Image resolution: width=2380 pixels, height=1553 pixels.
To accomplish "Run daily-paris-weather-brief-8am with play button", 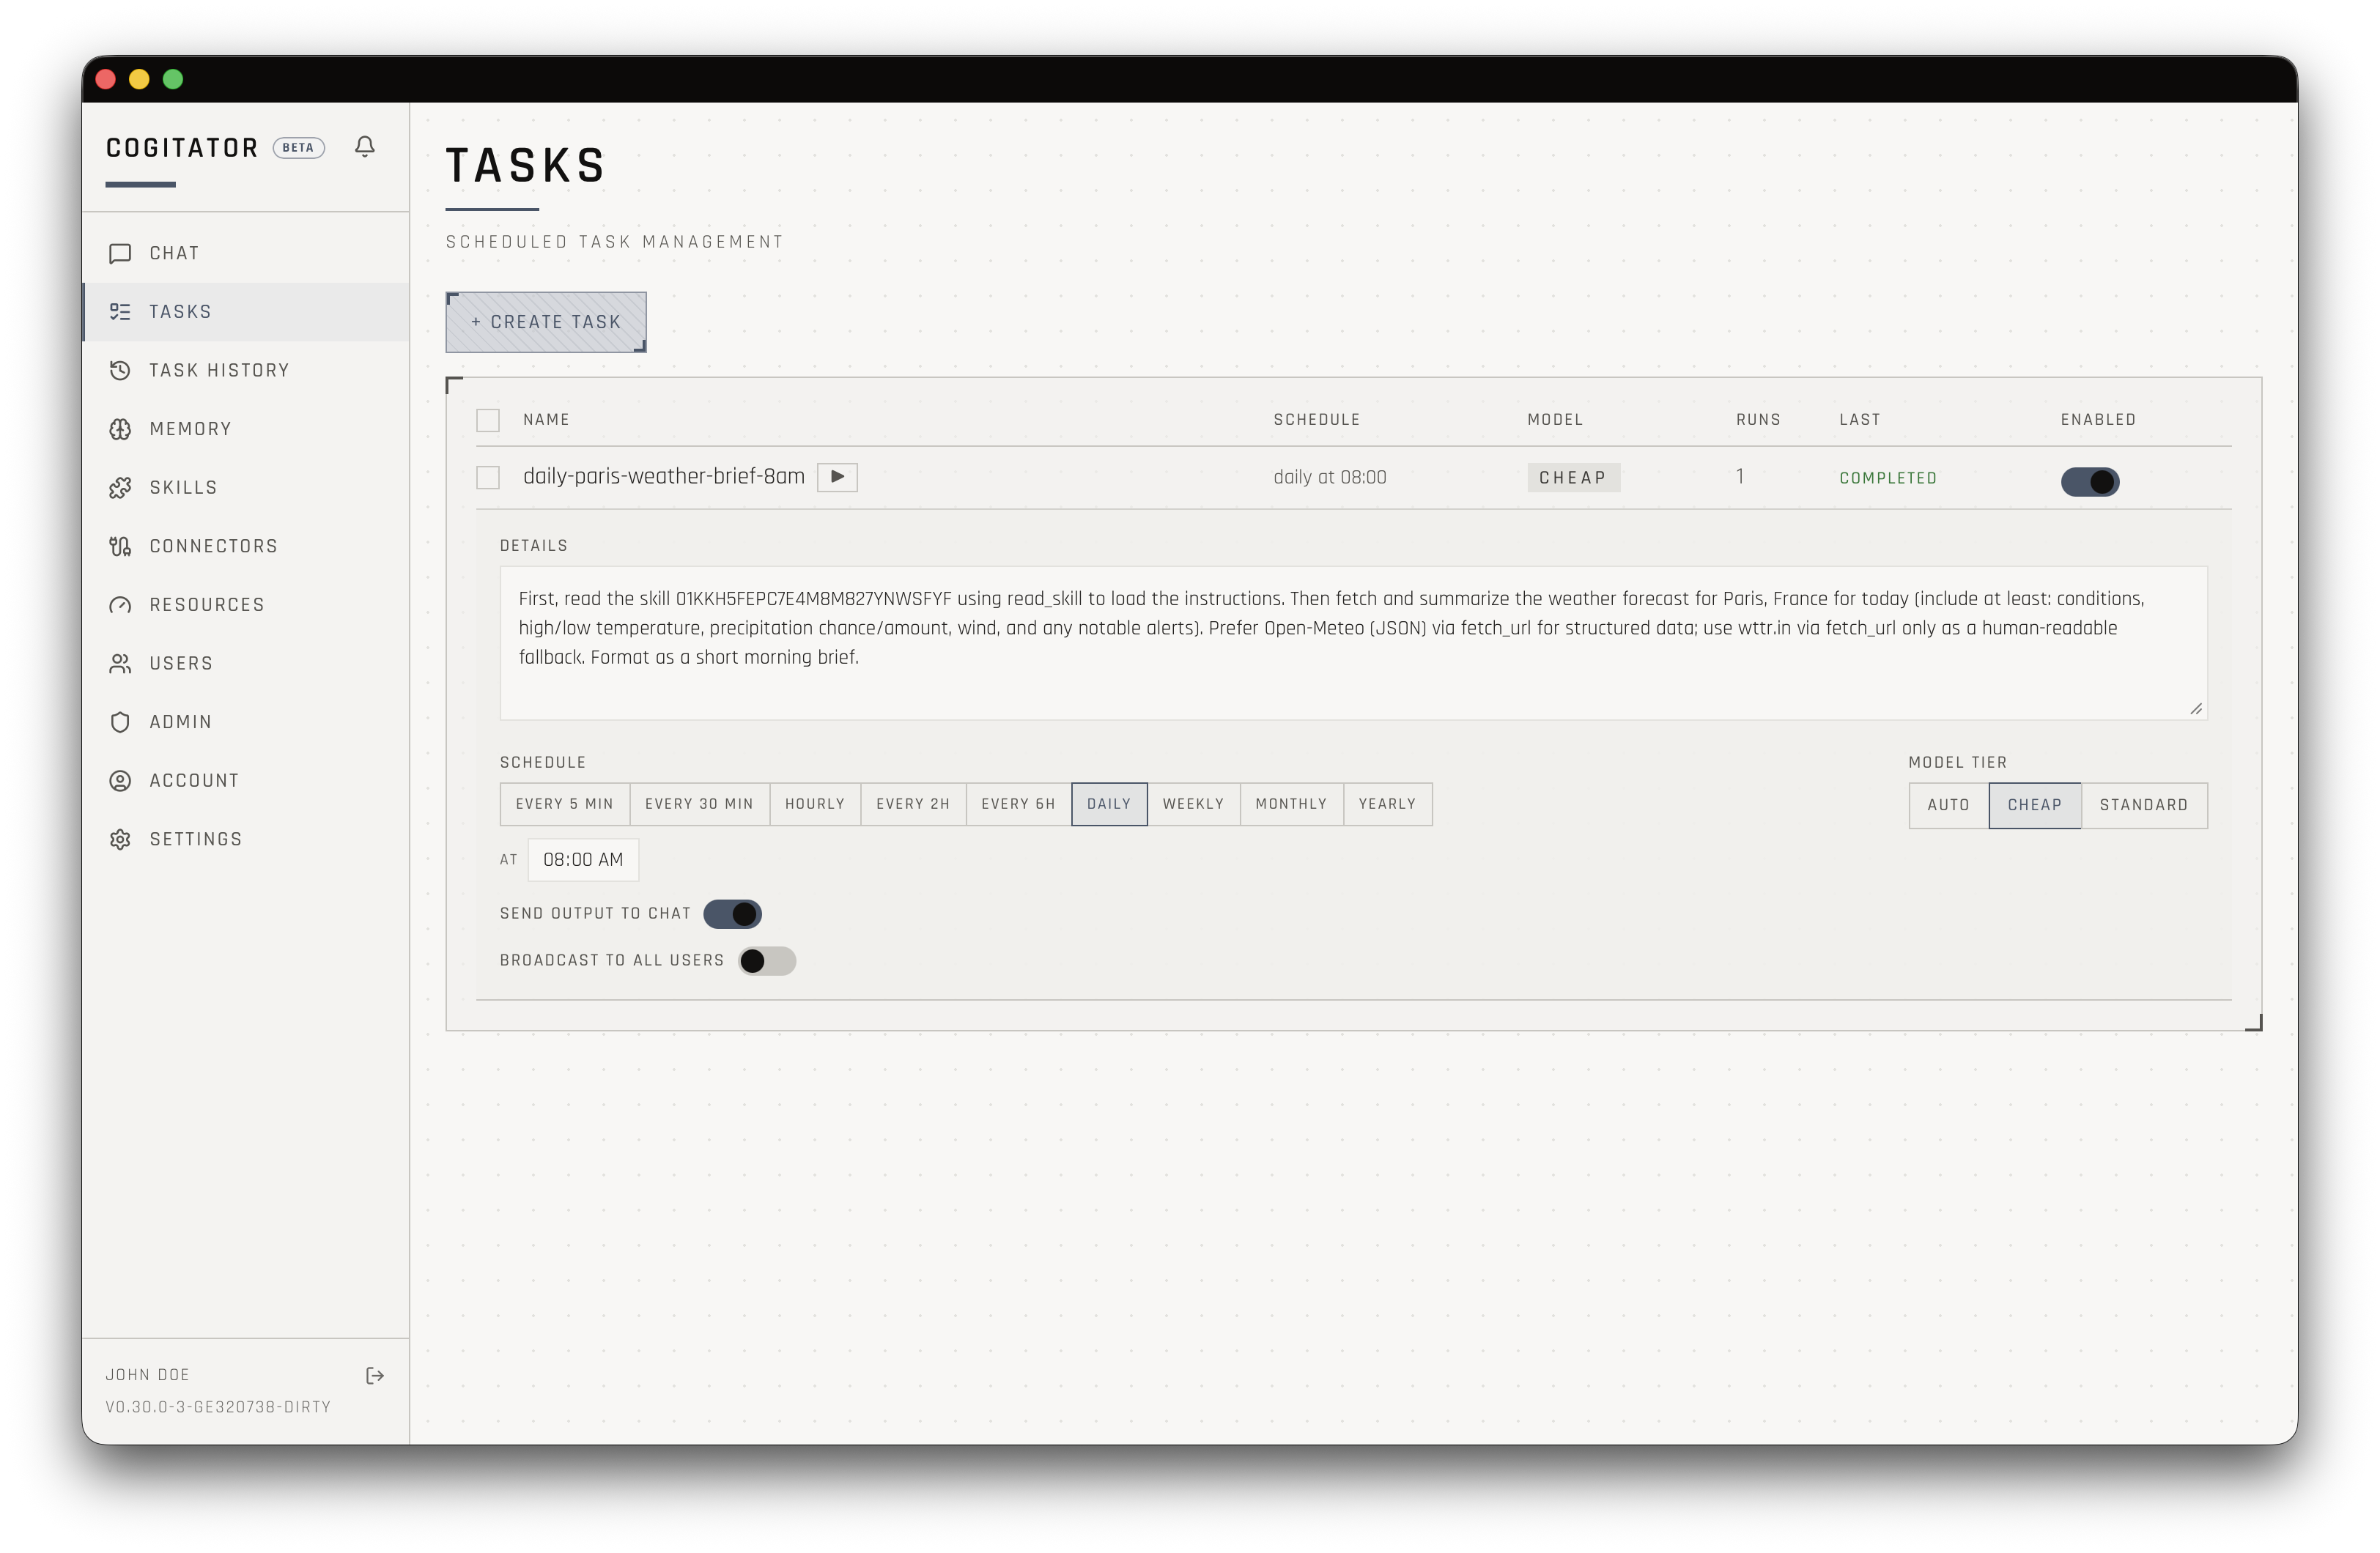I will pos(837,477).
